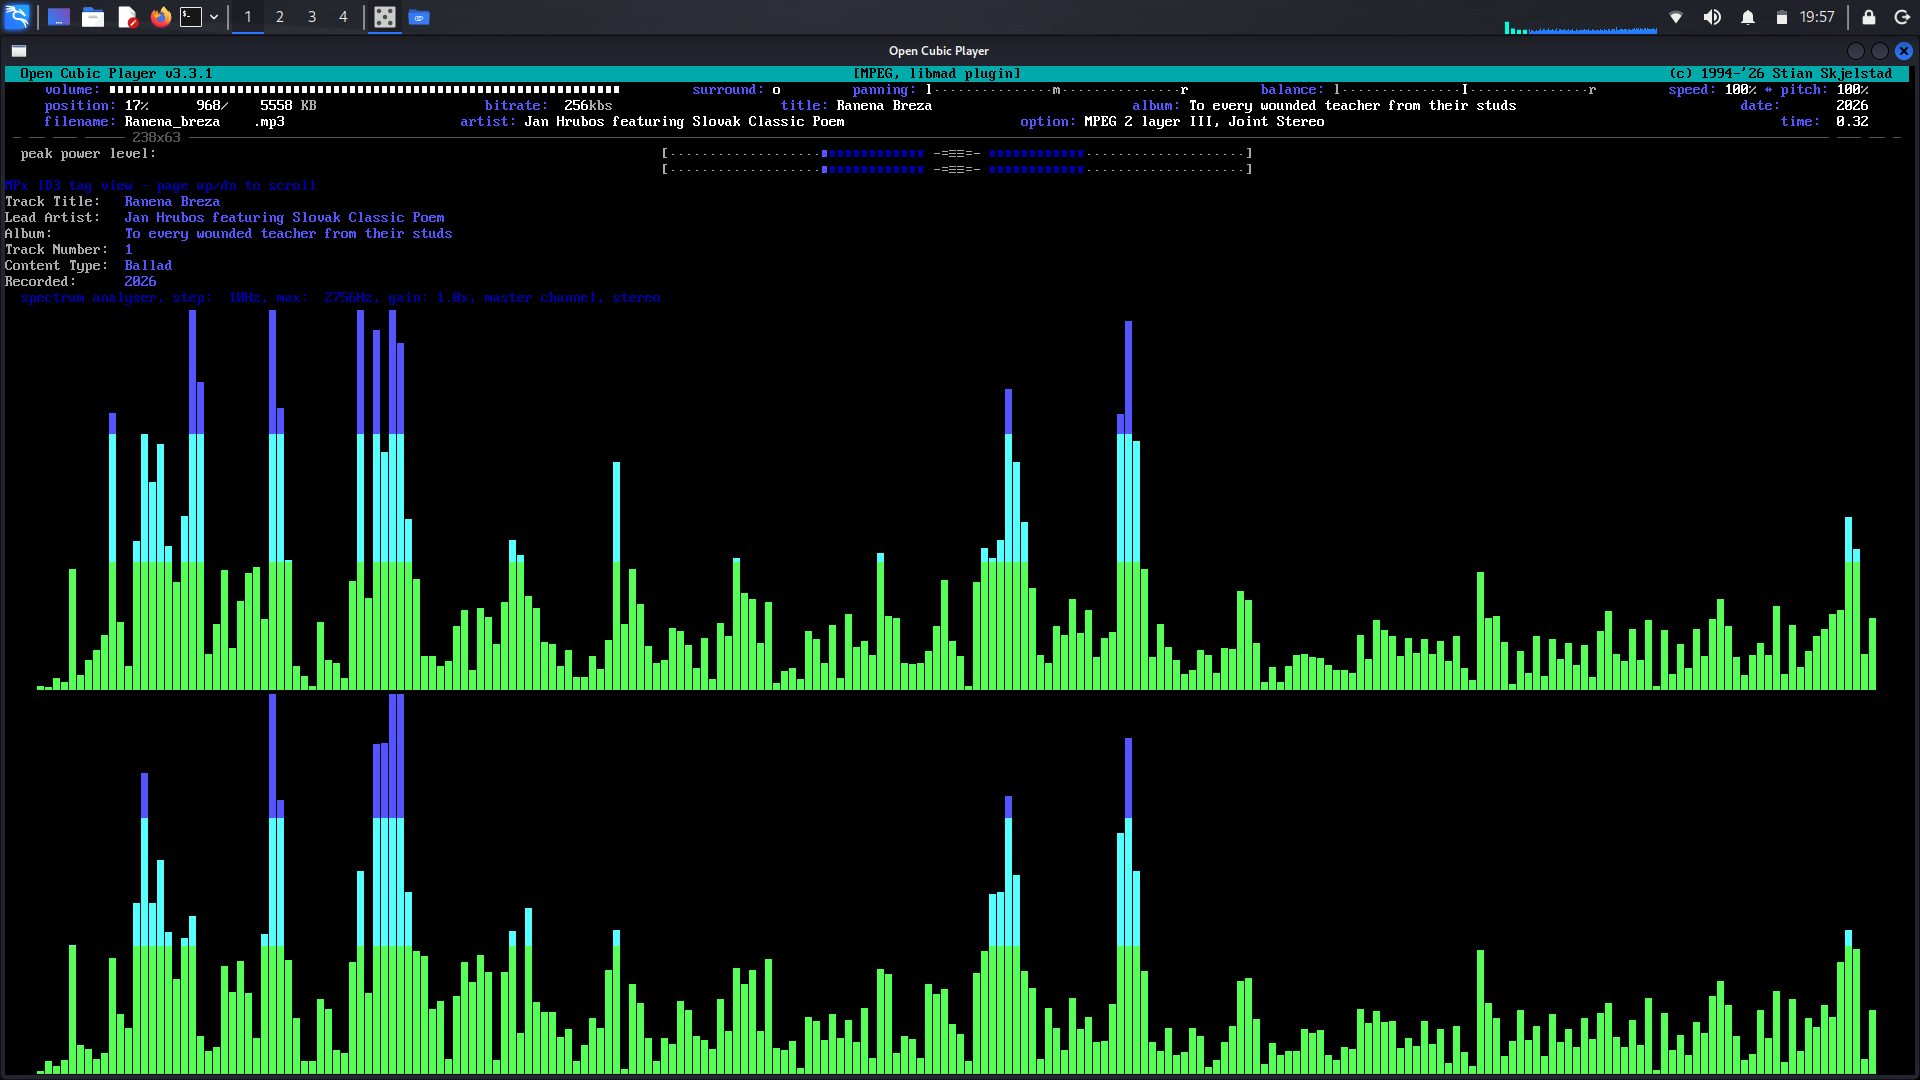
Task: Open the window menu icon in the title bar
Action: tap(19, 51)
